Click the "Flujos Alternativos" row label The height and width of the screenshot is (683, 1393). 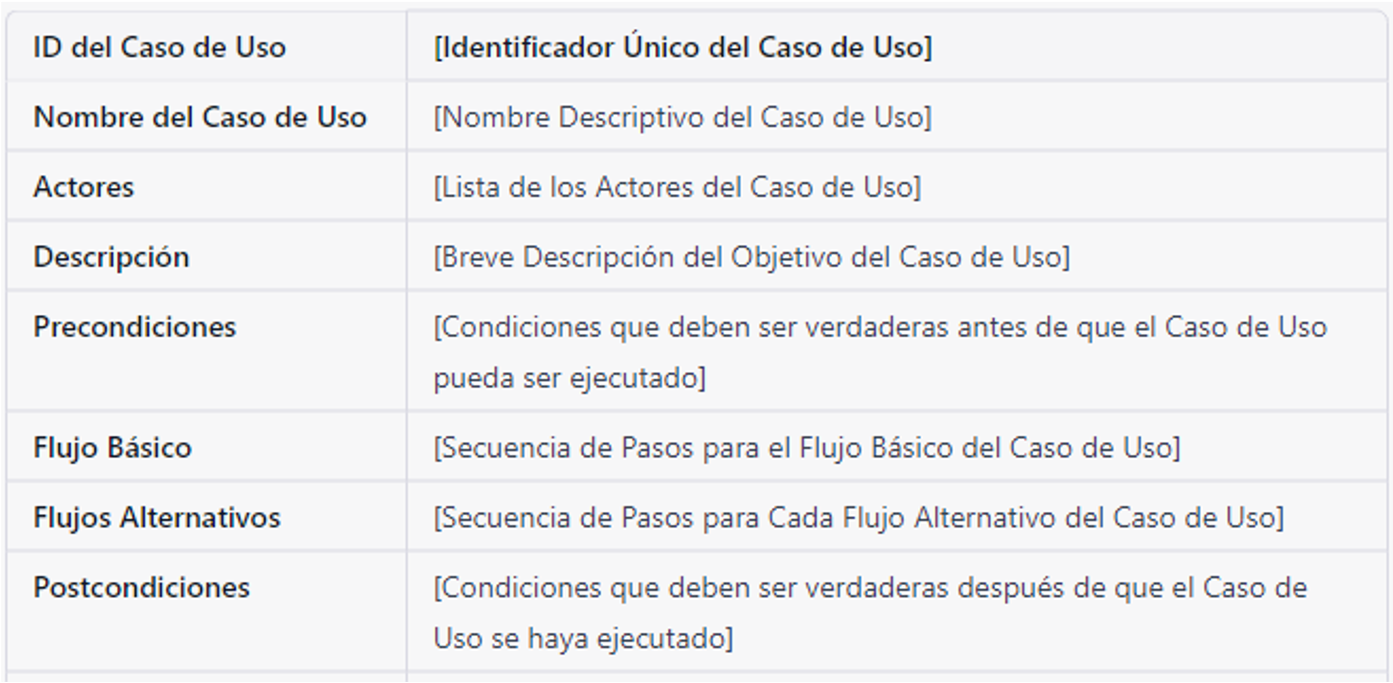click(x=157, y=517)
